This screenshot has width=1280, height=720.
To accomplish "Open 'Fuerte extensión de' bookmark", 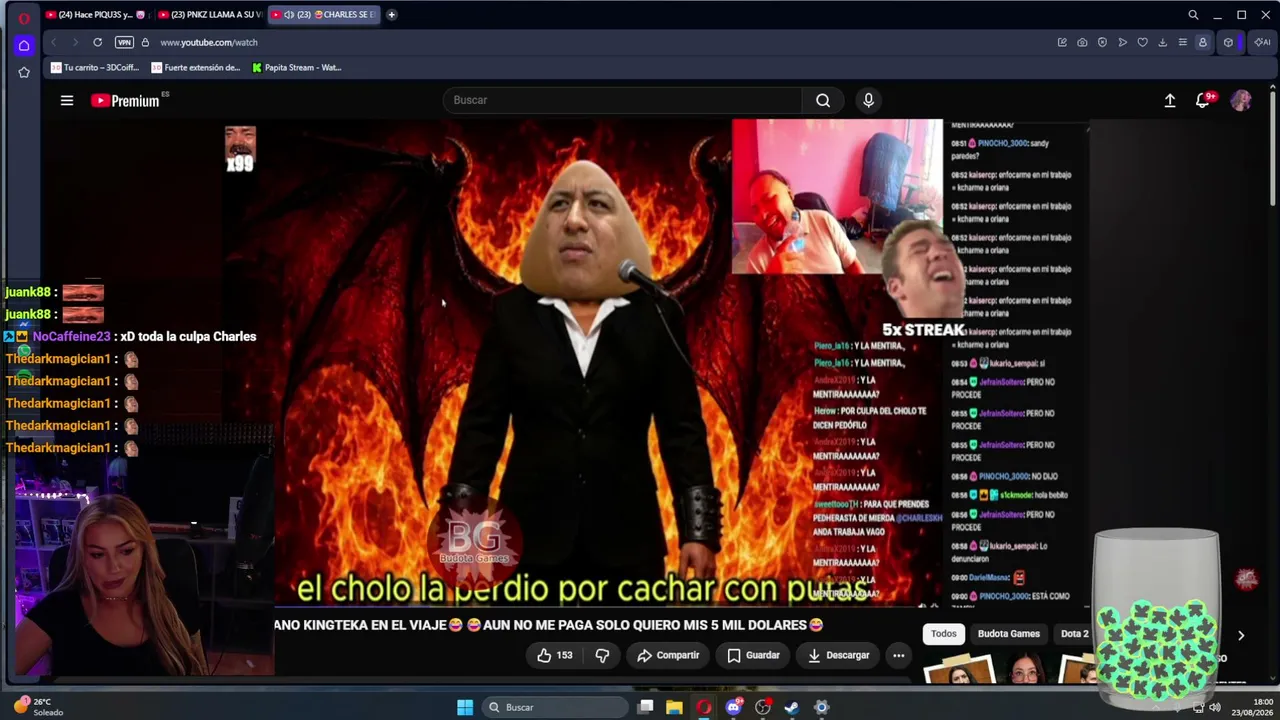I will tap(196, 67).
